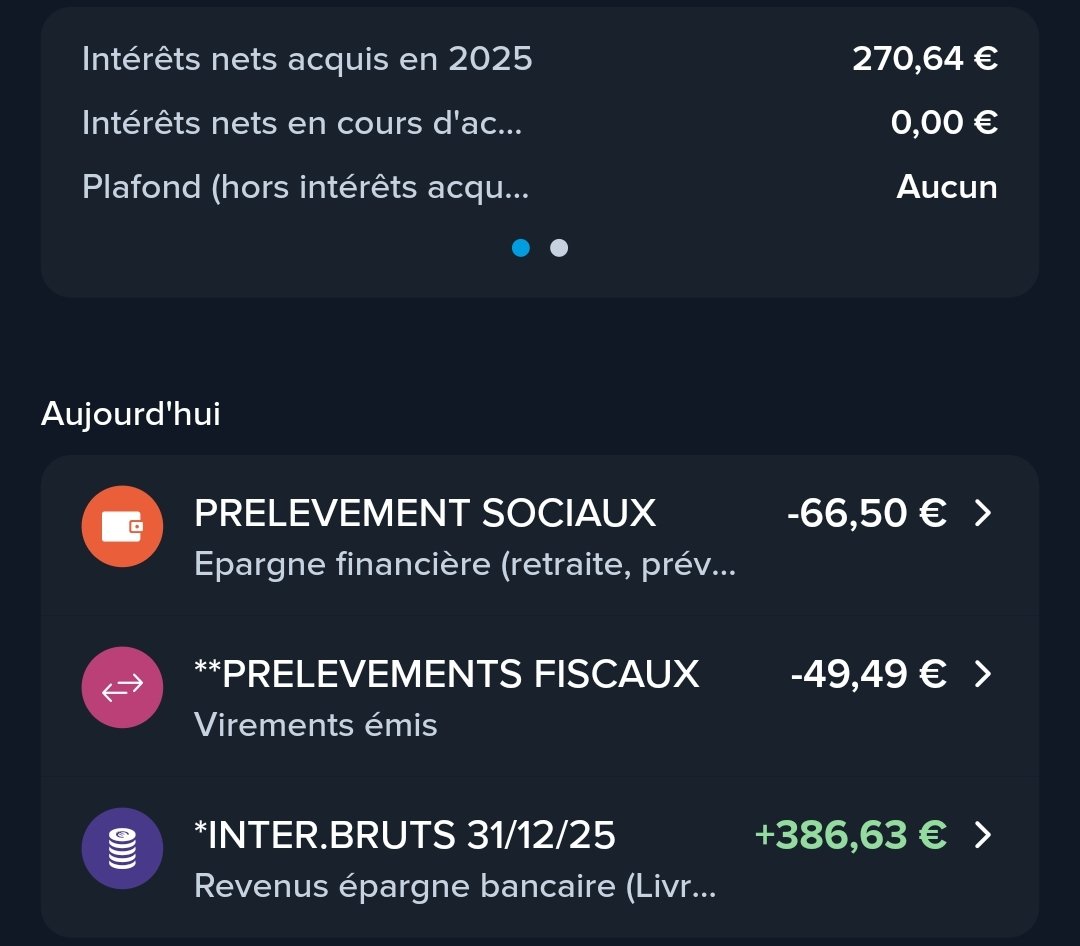The height and width of the screenshot is (946, 1080).
Task: Tap the 'Virements émis' category subtitle
Action: (x=316, y=724)
